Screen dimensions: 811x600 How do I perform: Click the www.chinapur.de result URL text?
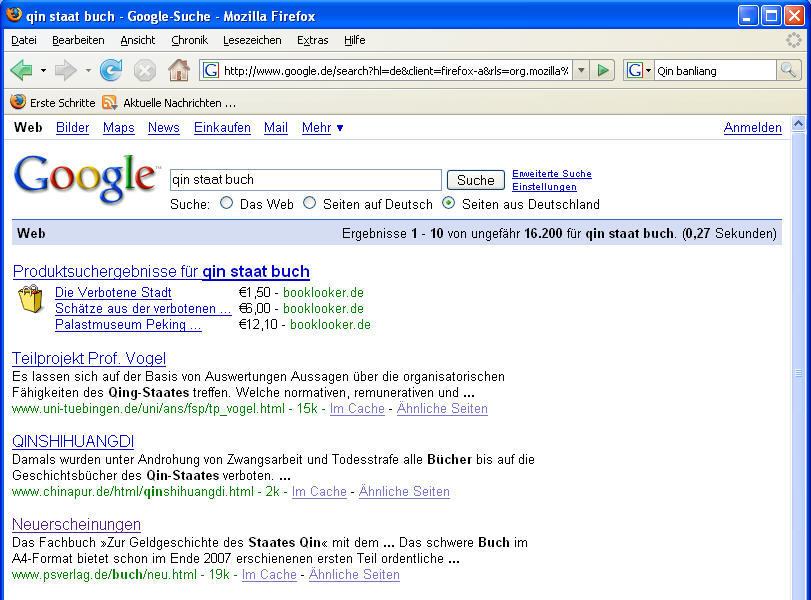pos(133,491)
